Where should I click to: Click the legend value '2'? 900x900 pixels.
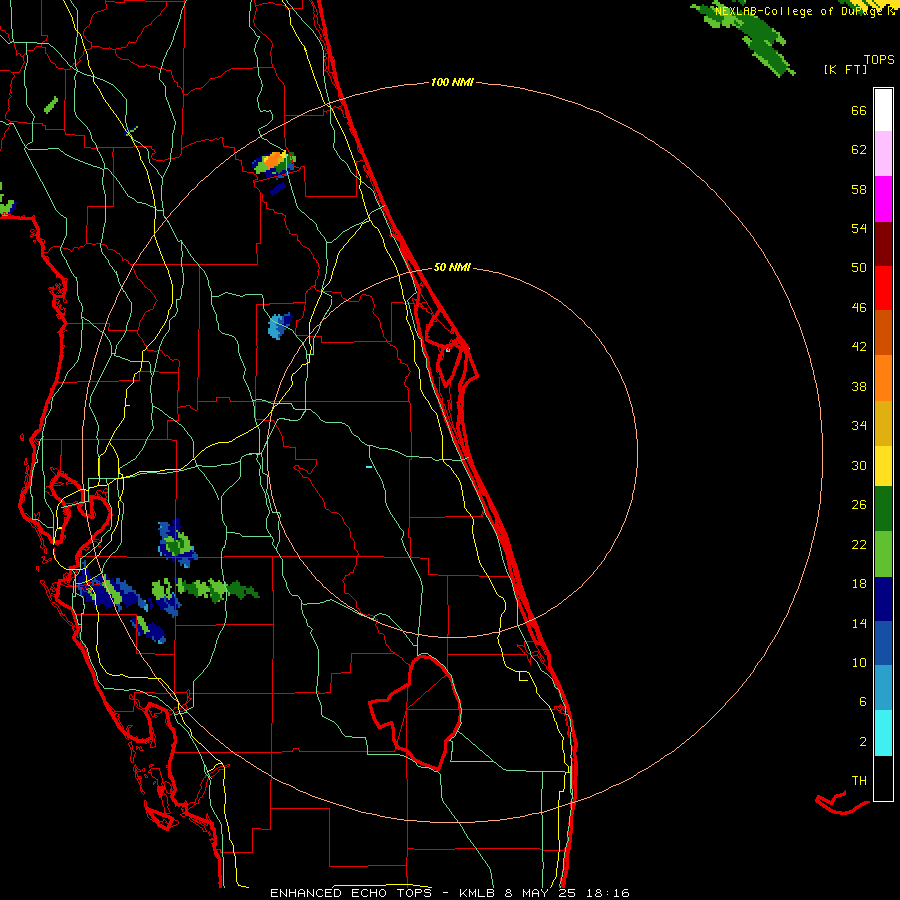pyautogui.click(x=863, y=742)
